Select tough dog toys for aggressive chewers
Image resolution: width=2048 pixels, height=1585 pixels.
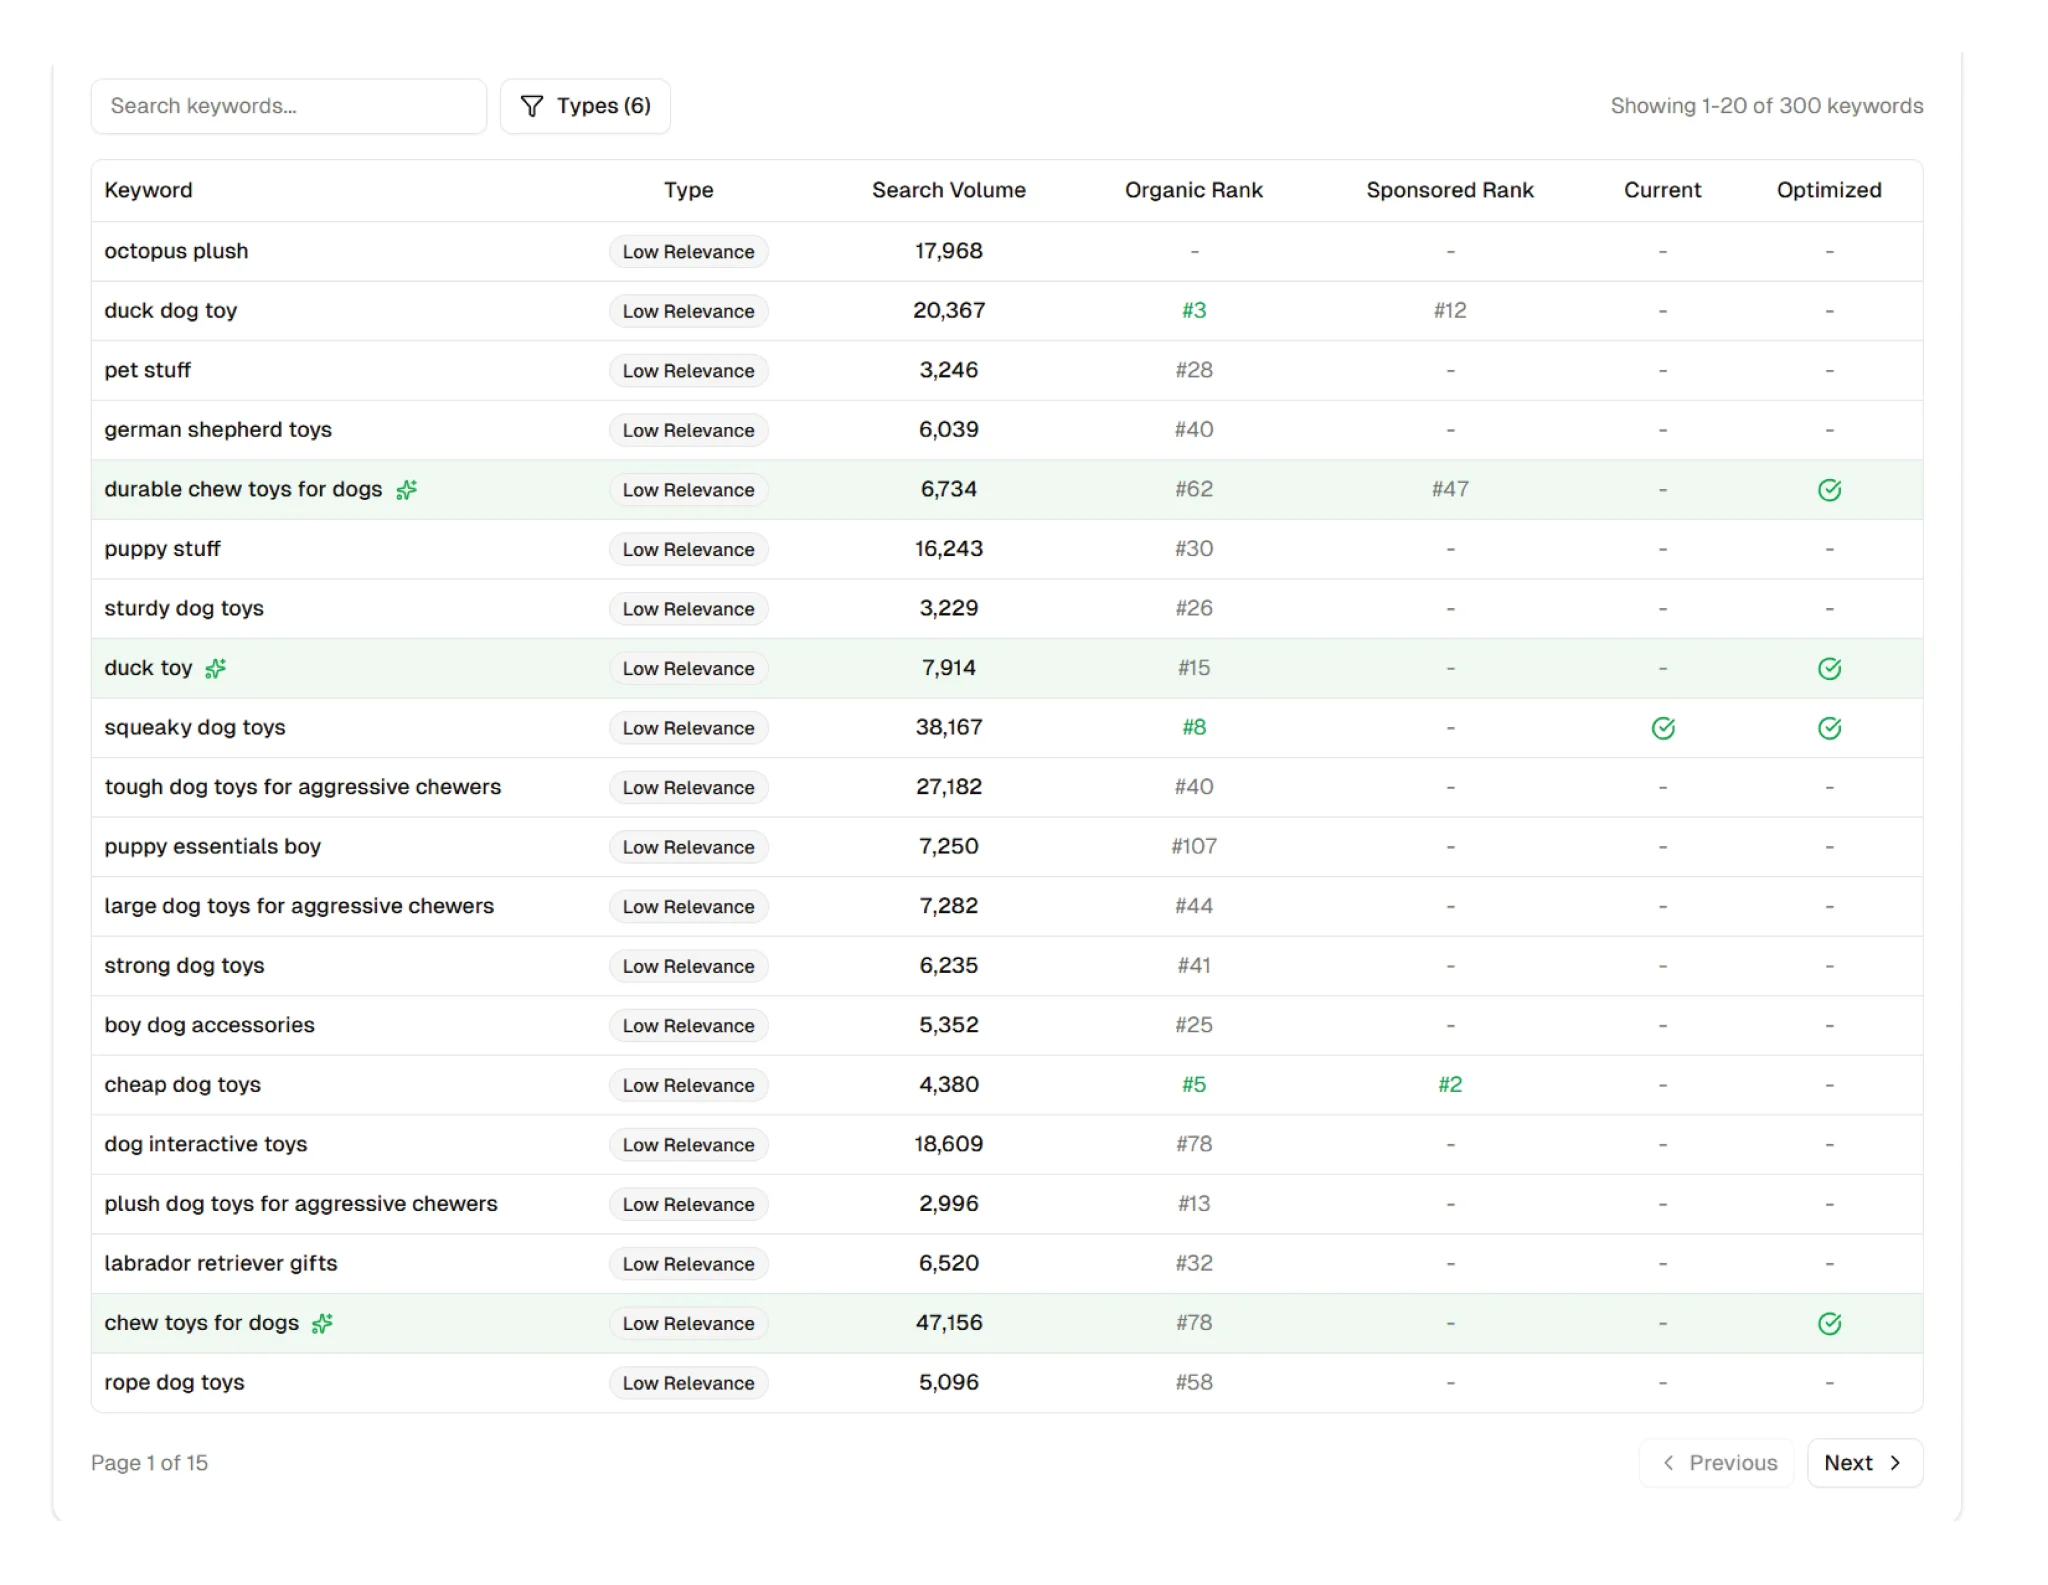coord(302,787)
